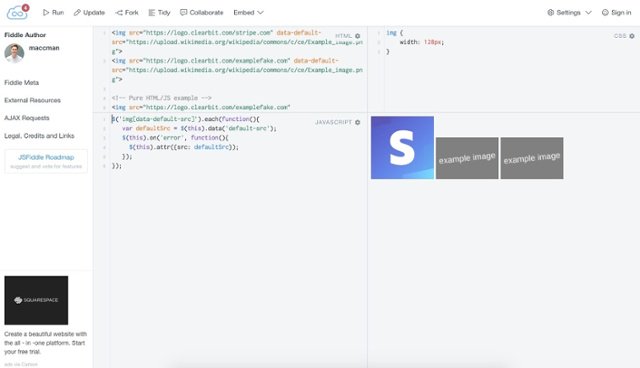Expand the Embed dropdown

[248, 13]
